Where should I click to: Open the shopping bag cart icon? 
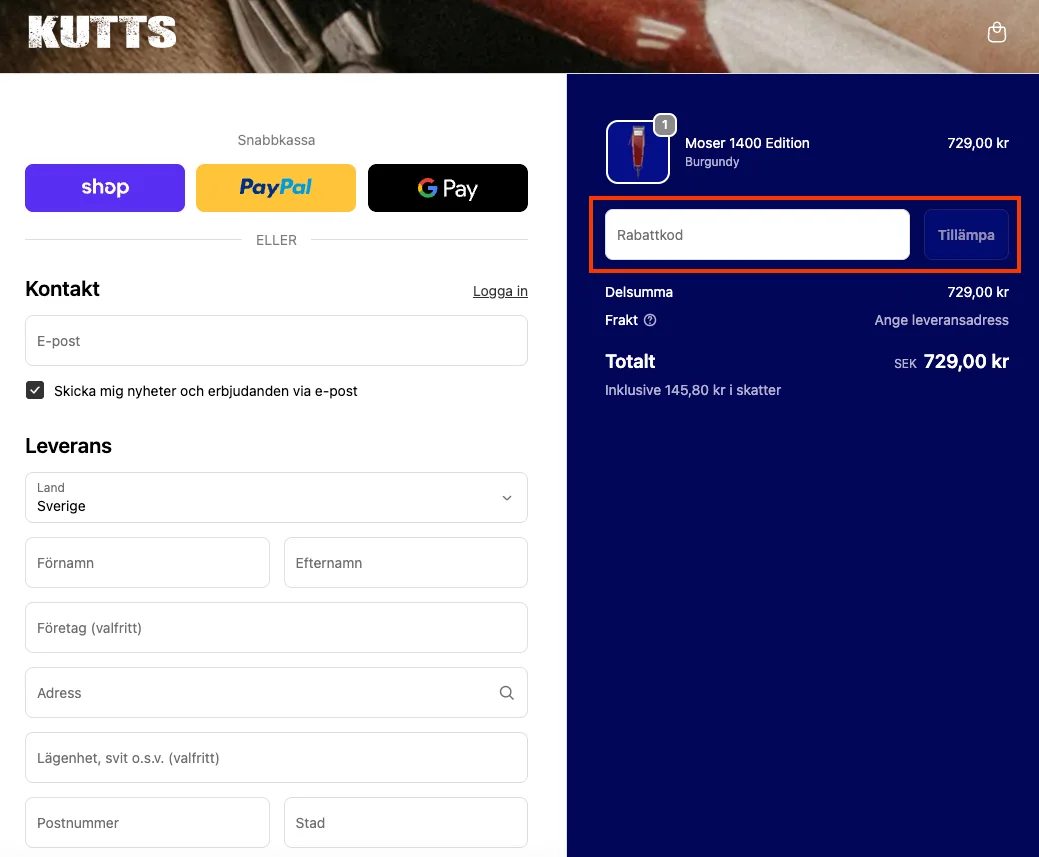point(997,32)
